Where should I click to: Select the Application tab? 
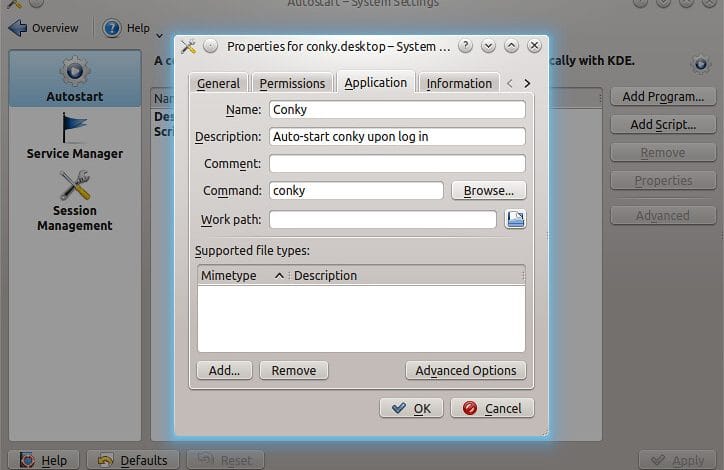click(x=375, y=83)
